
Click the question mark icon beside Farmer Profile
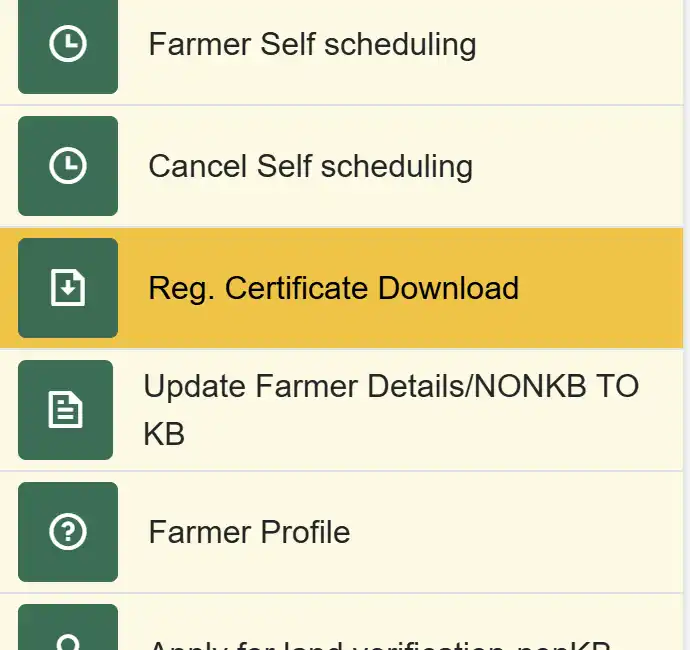[68, 532]
